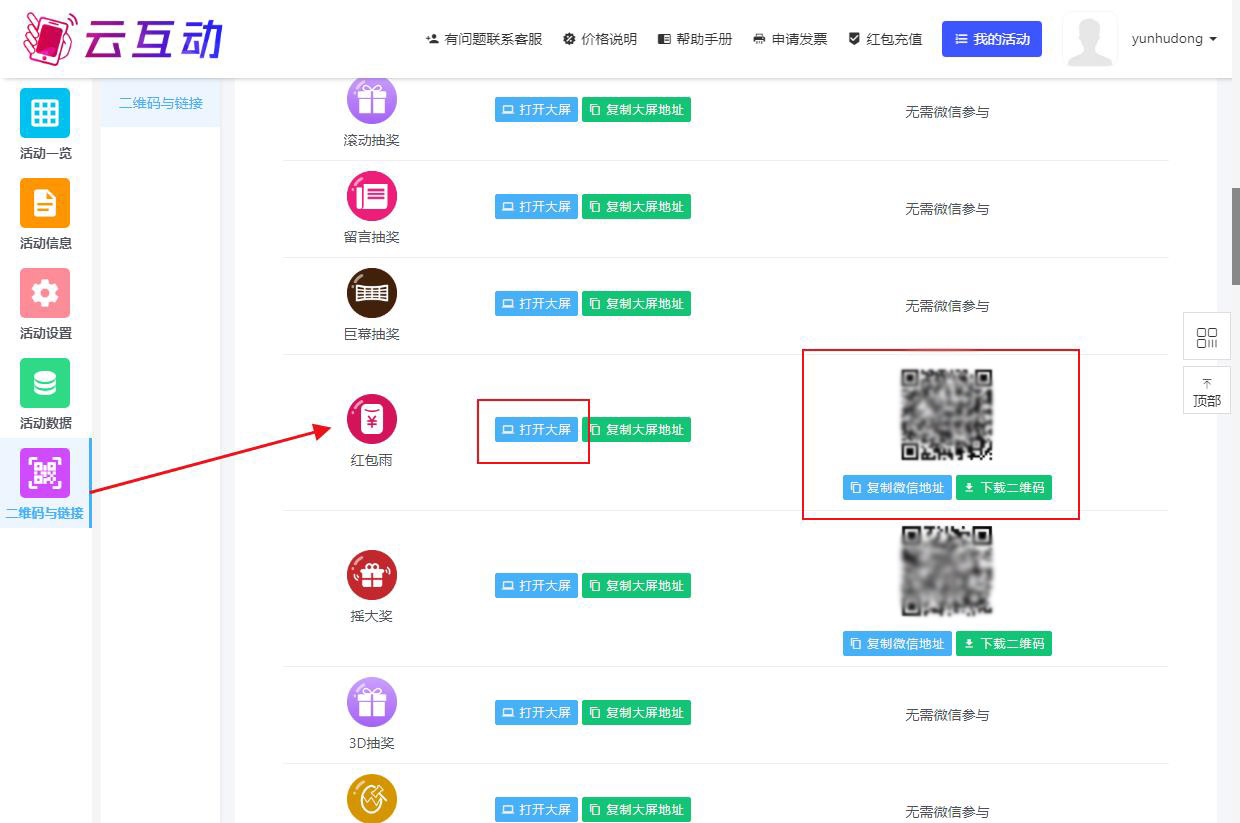Click the 红包雨 red envelope icon
The image size is (1240, 823).
click(372, 419)
